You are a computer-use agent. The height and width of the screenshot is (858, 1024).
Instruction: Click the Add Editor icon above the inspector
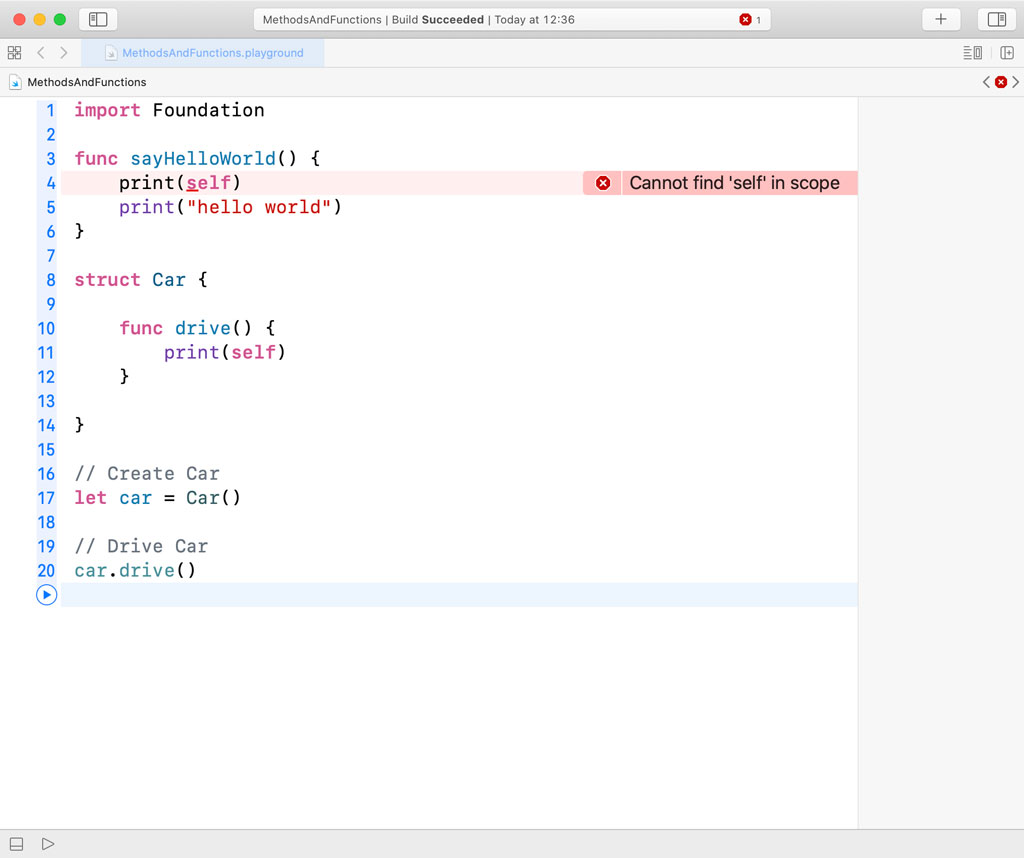(1009, 51)
